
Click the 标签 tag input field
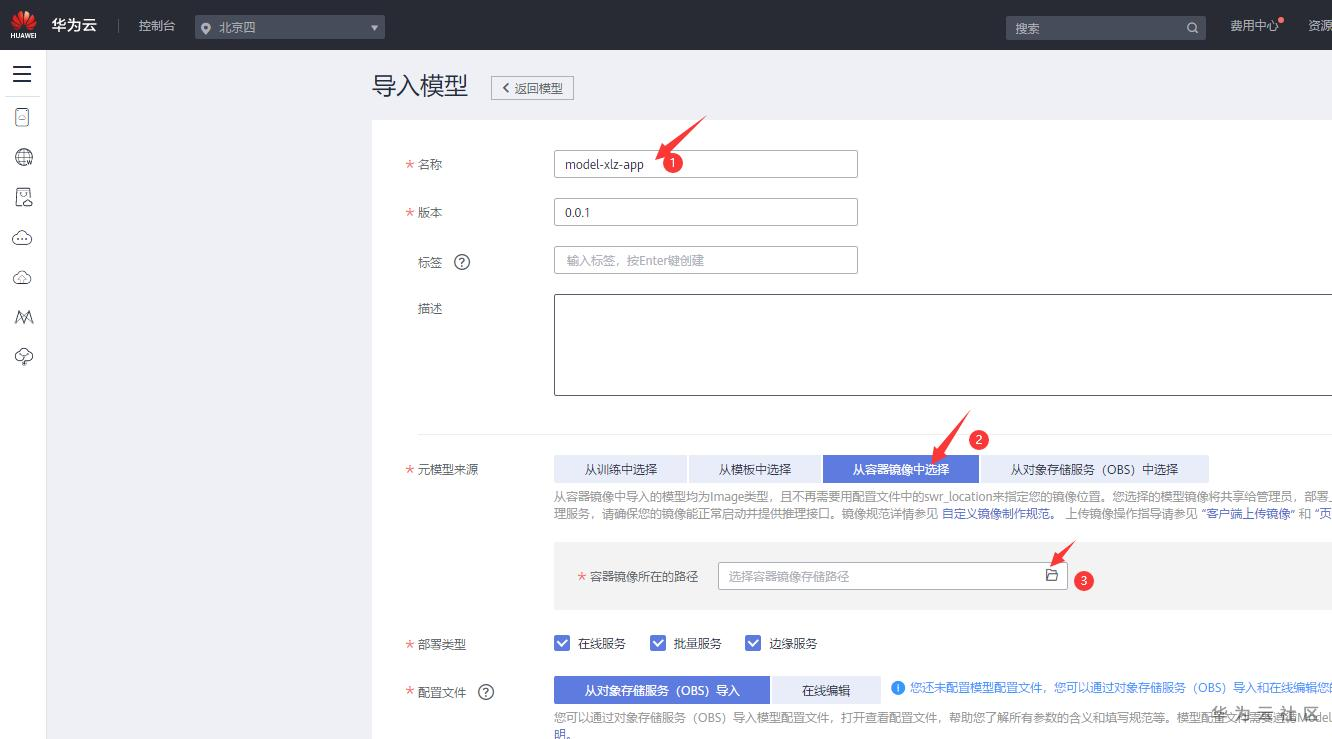705,260
